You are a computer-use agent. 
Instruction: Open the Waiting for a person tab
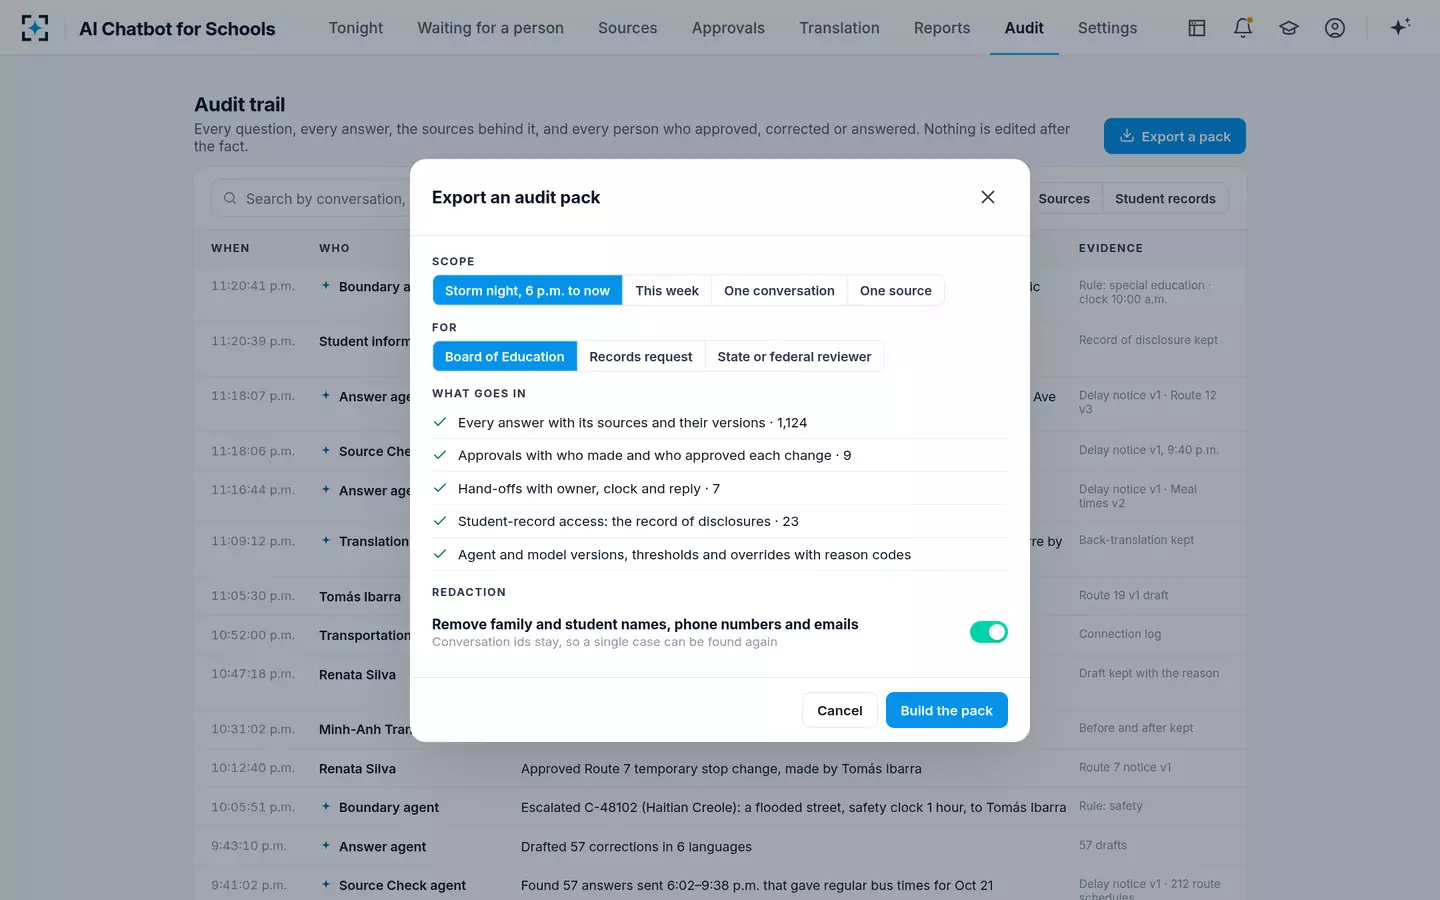[491, 28]
